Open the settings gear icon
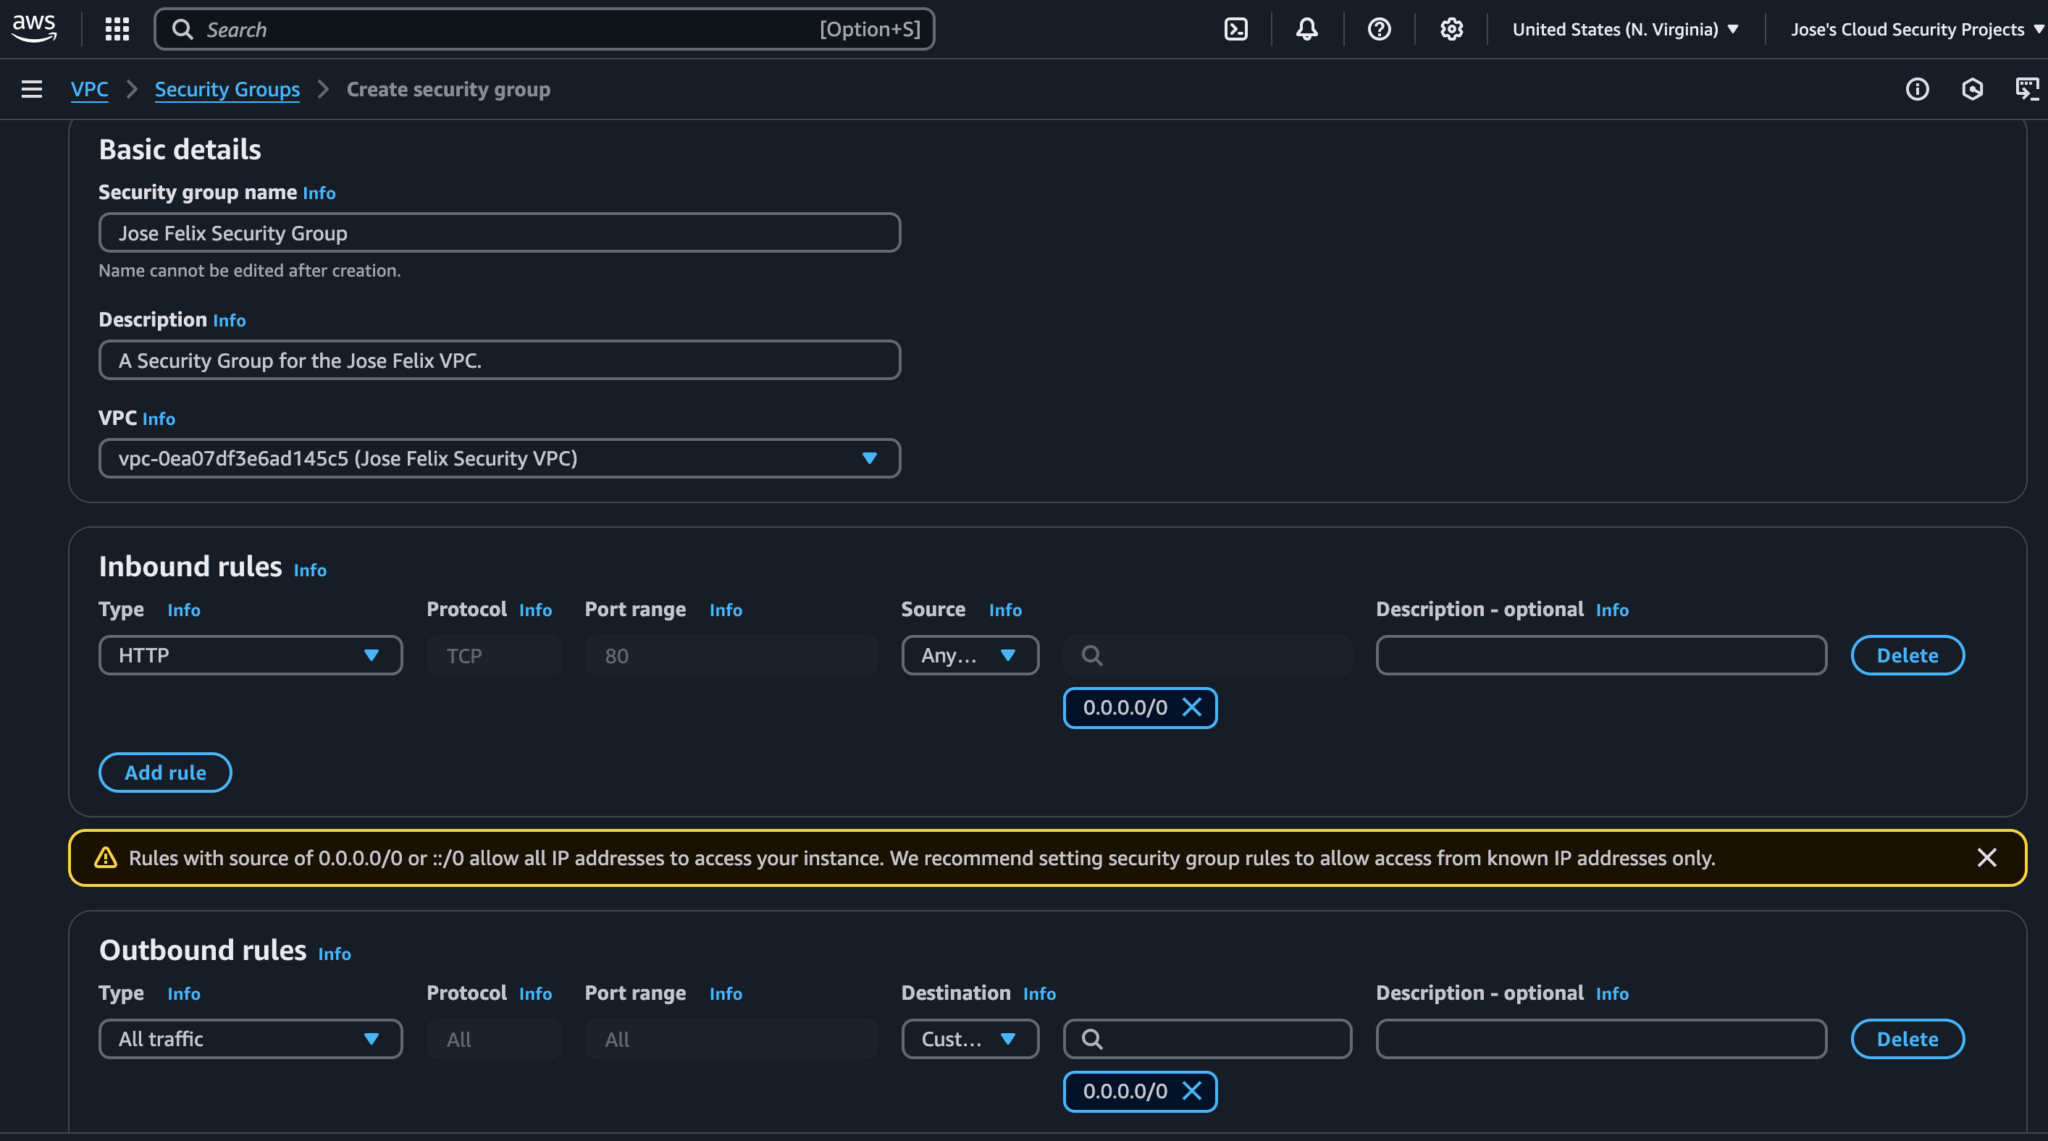 (1451, 29)
